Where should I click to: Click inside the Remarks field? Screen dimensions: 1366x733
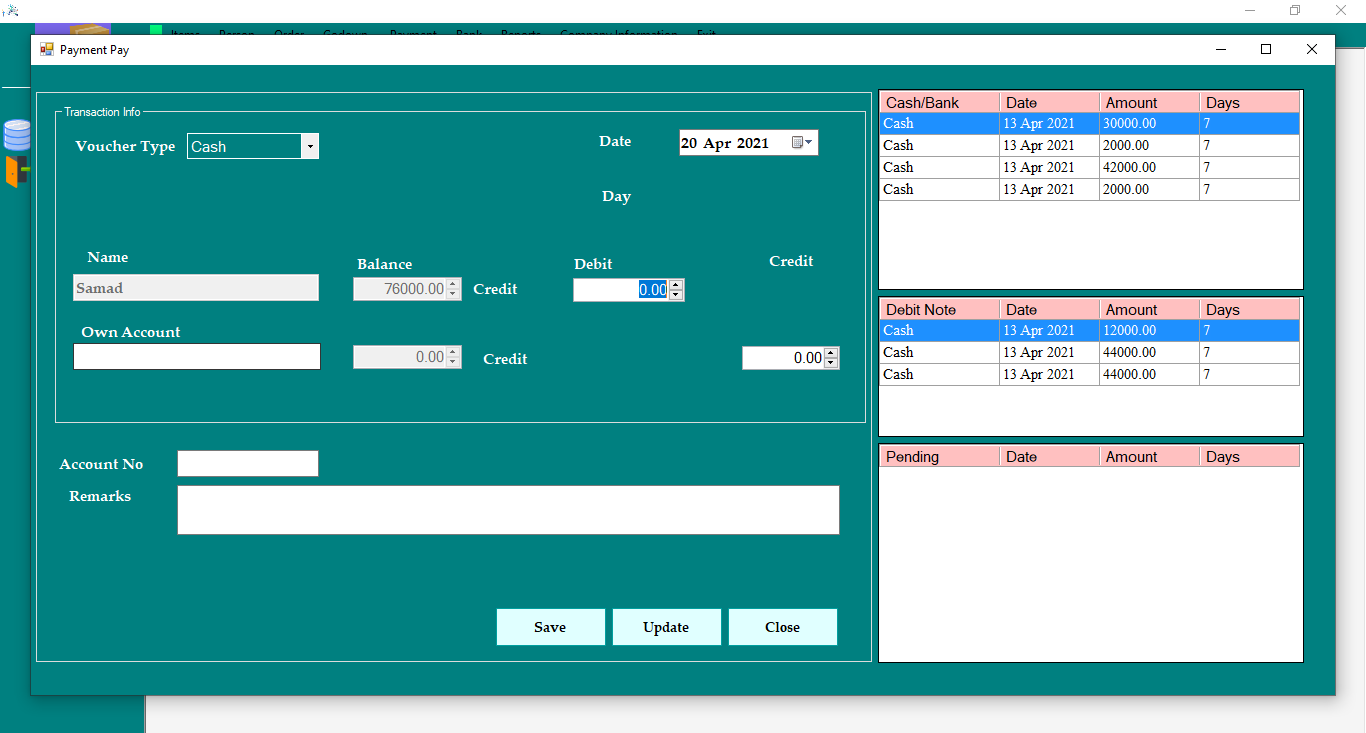tap(508, 510)
